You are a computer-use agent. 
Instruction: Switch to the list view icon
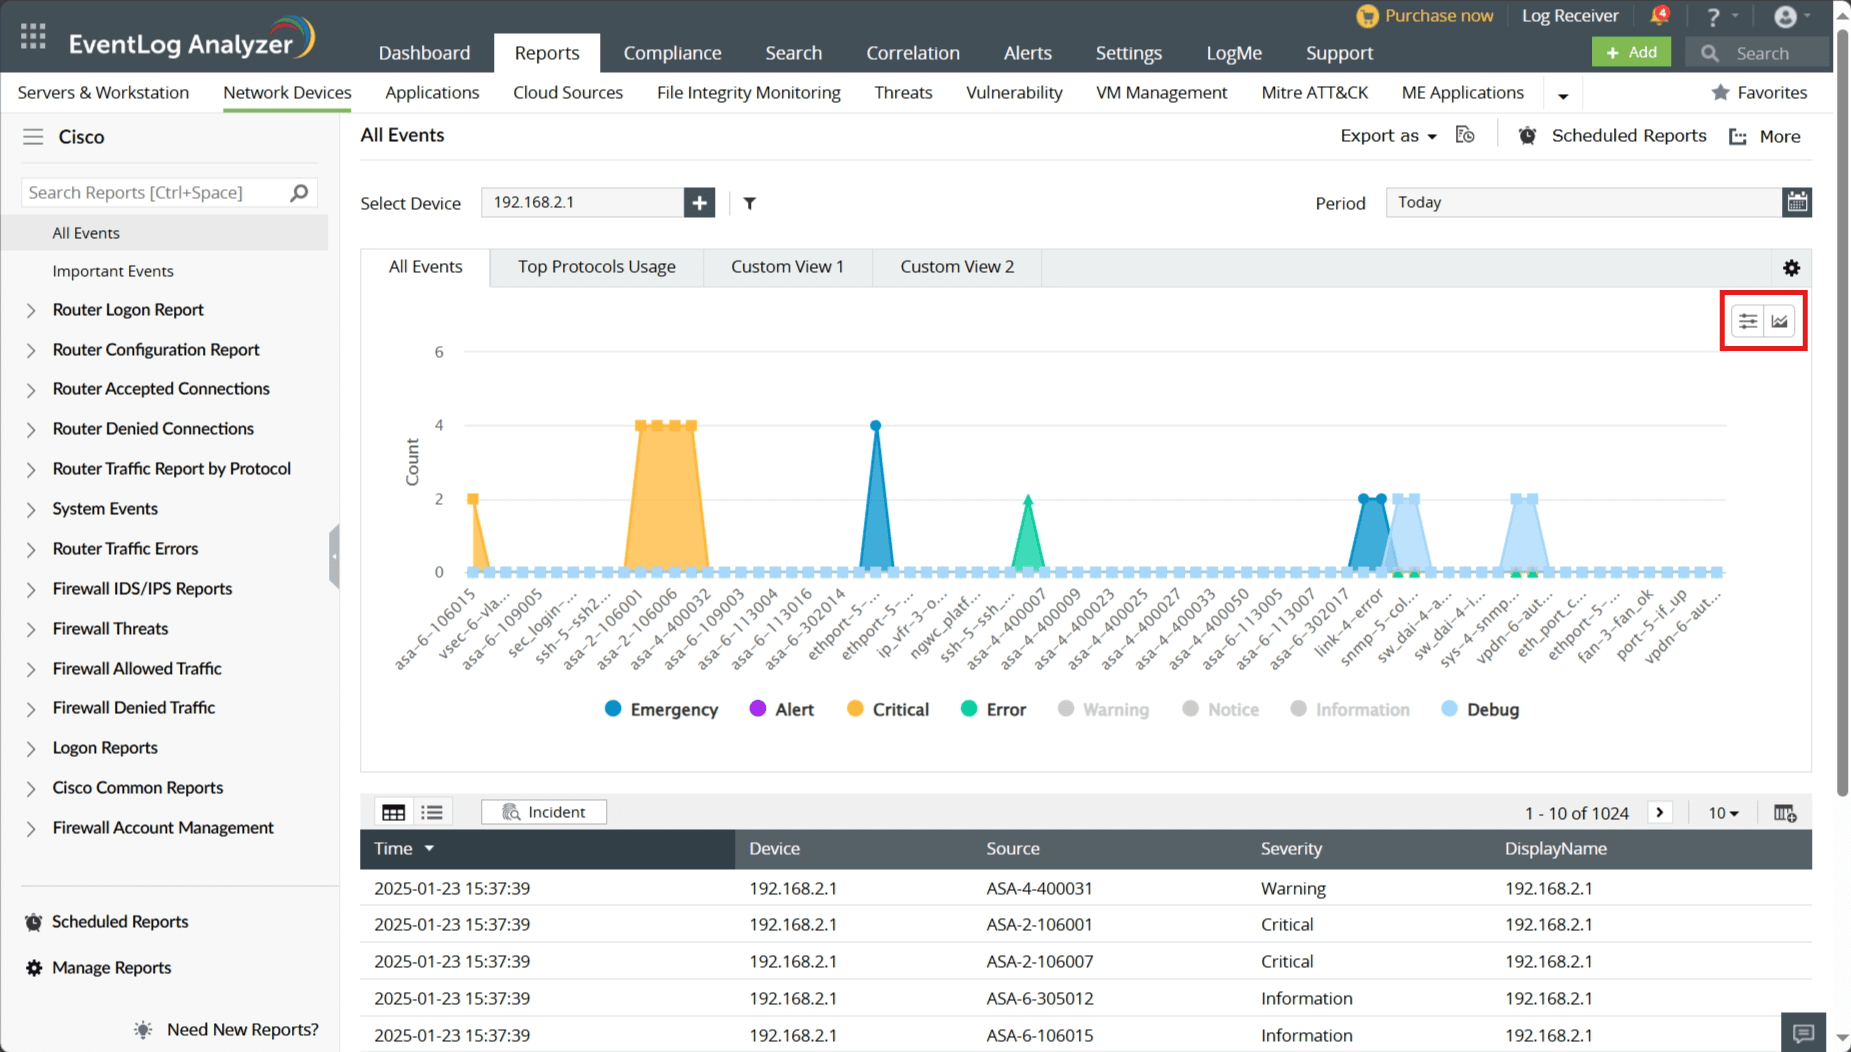[432, 812]
